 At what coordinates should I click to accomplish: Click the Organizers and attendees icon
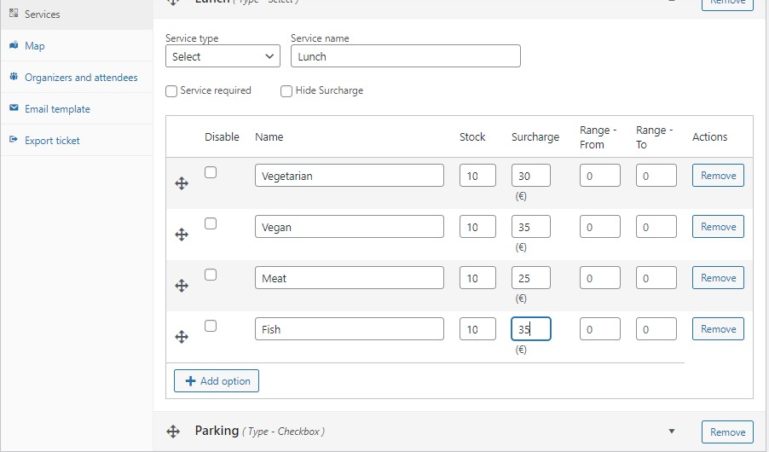click(x=14, y=76)
